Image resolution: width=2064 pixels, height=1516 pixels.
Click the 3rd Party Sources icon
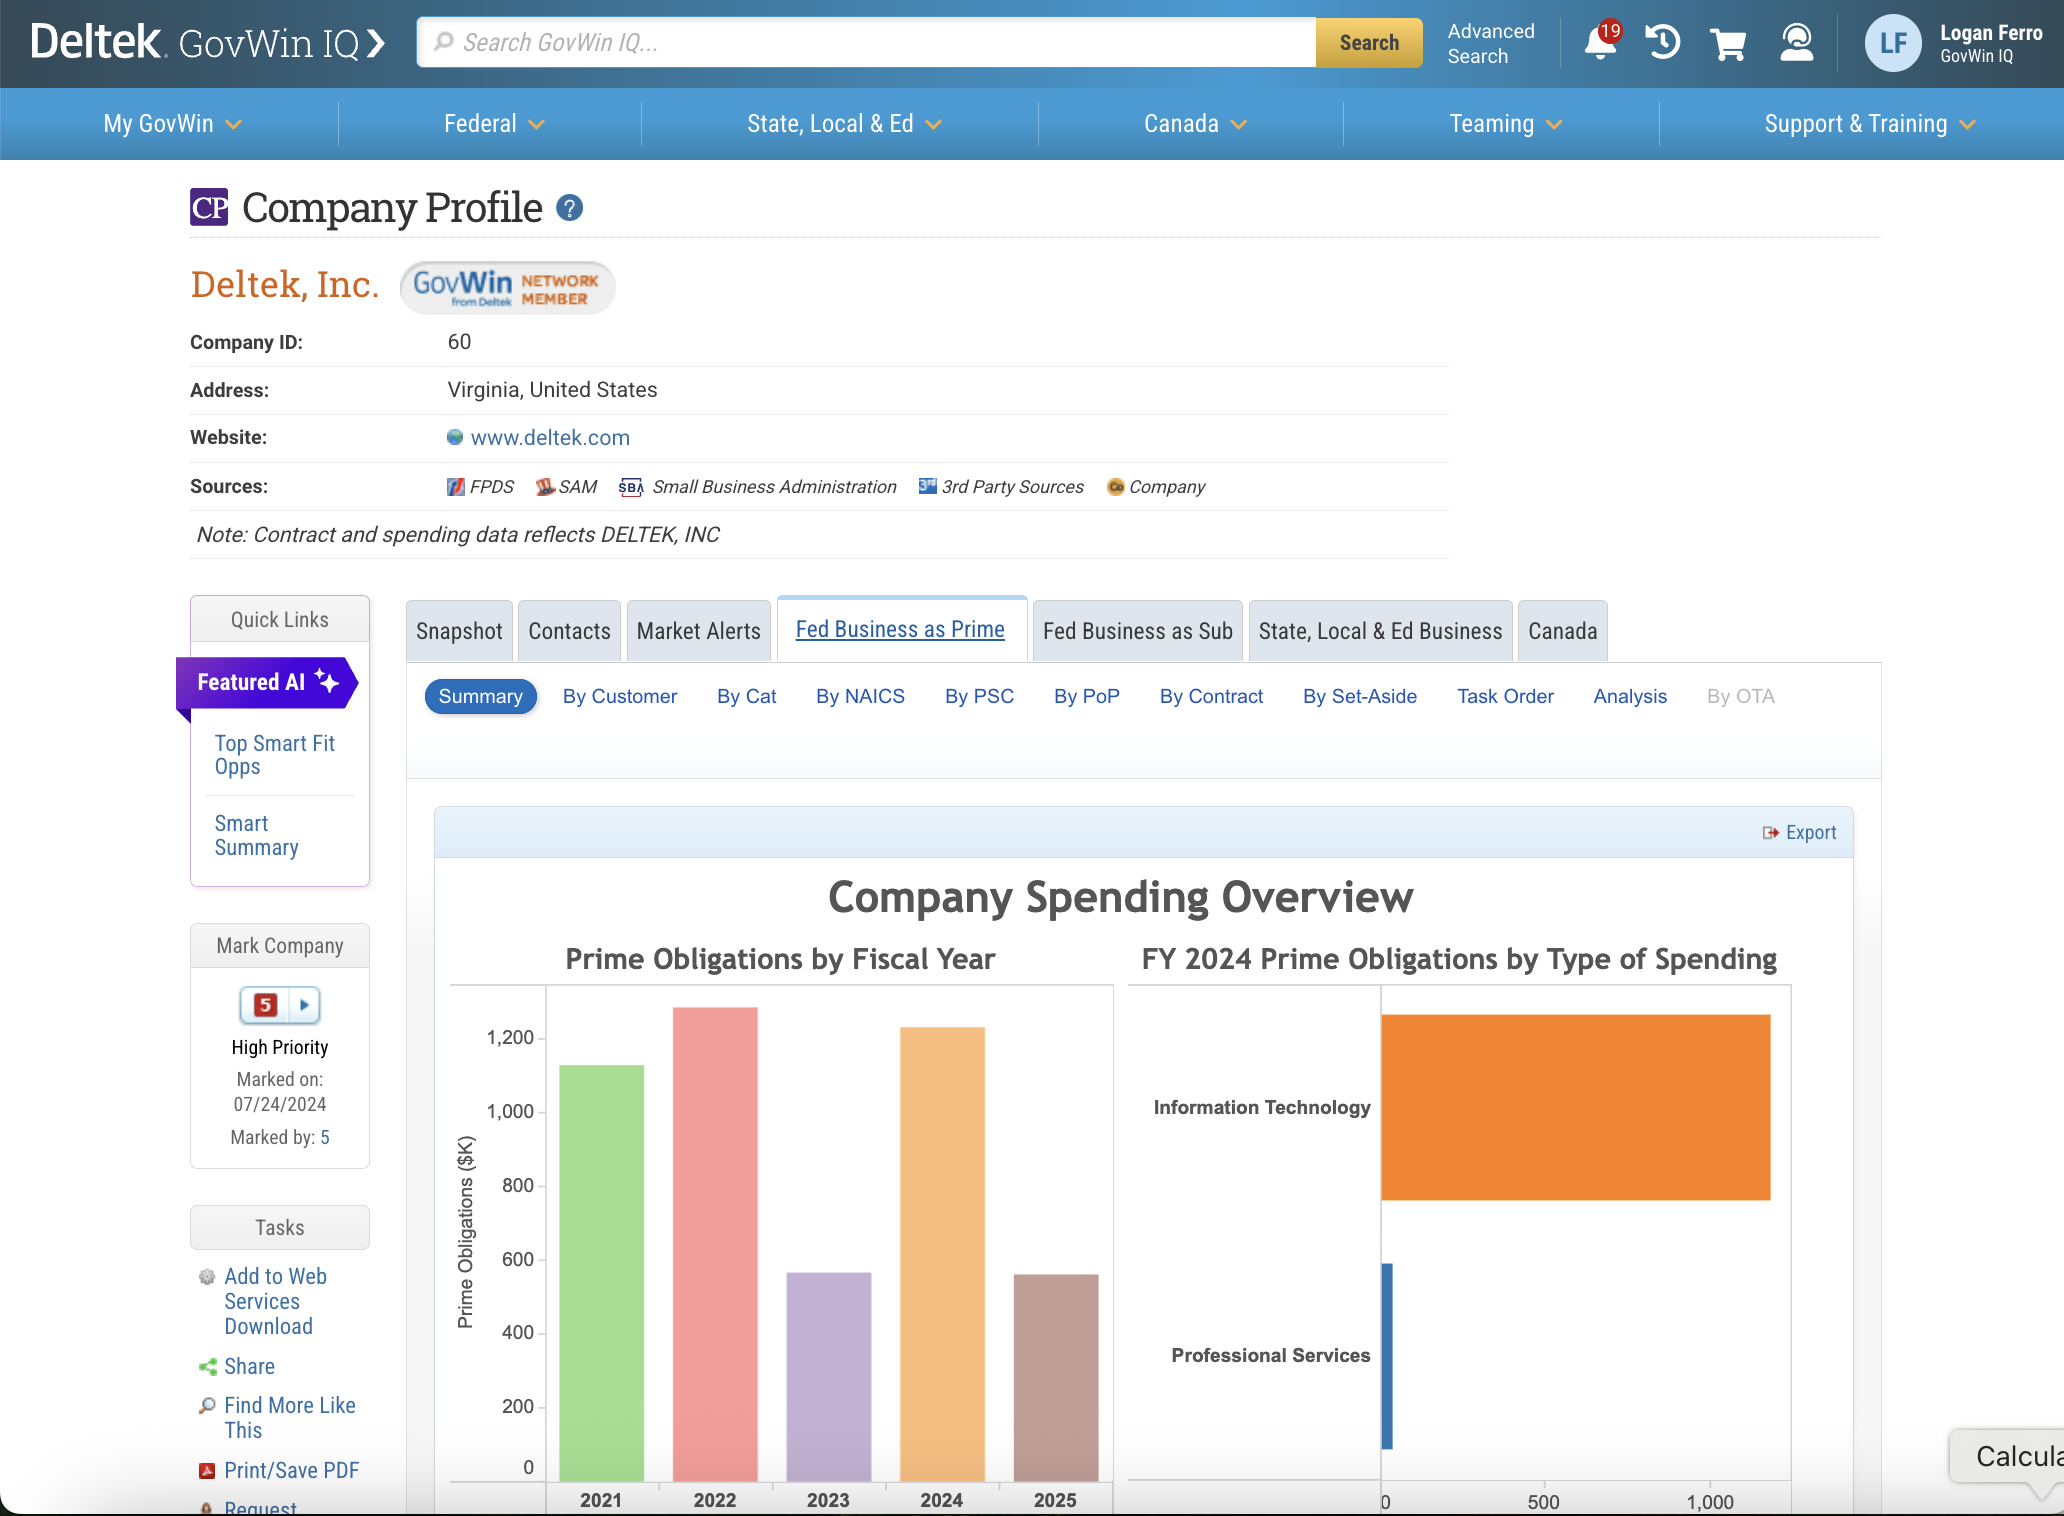928,486
